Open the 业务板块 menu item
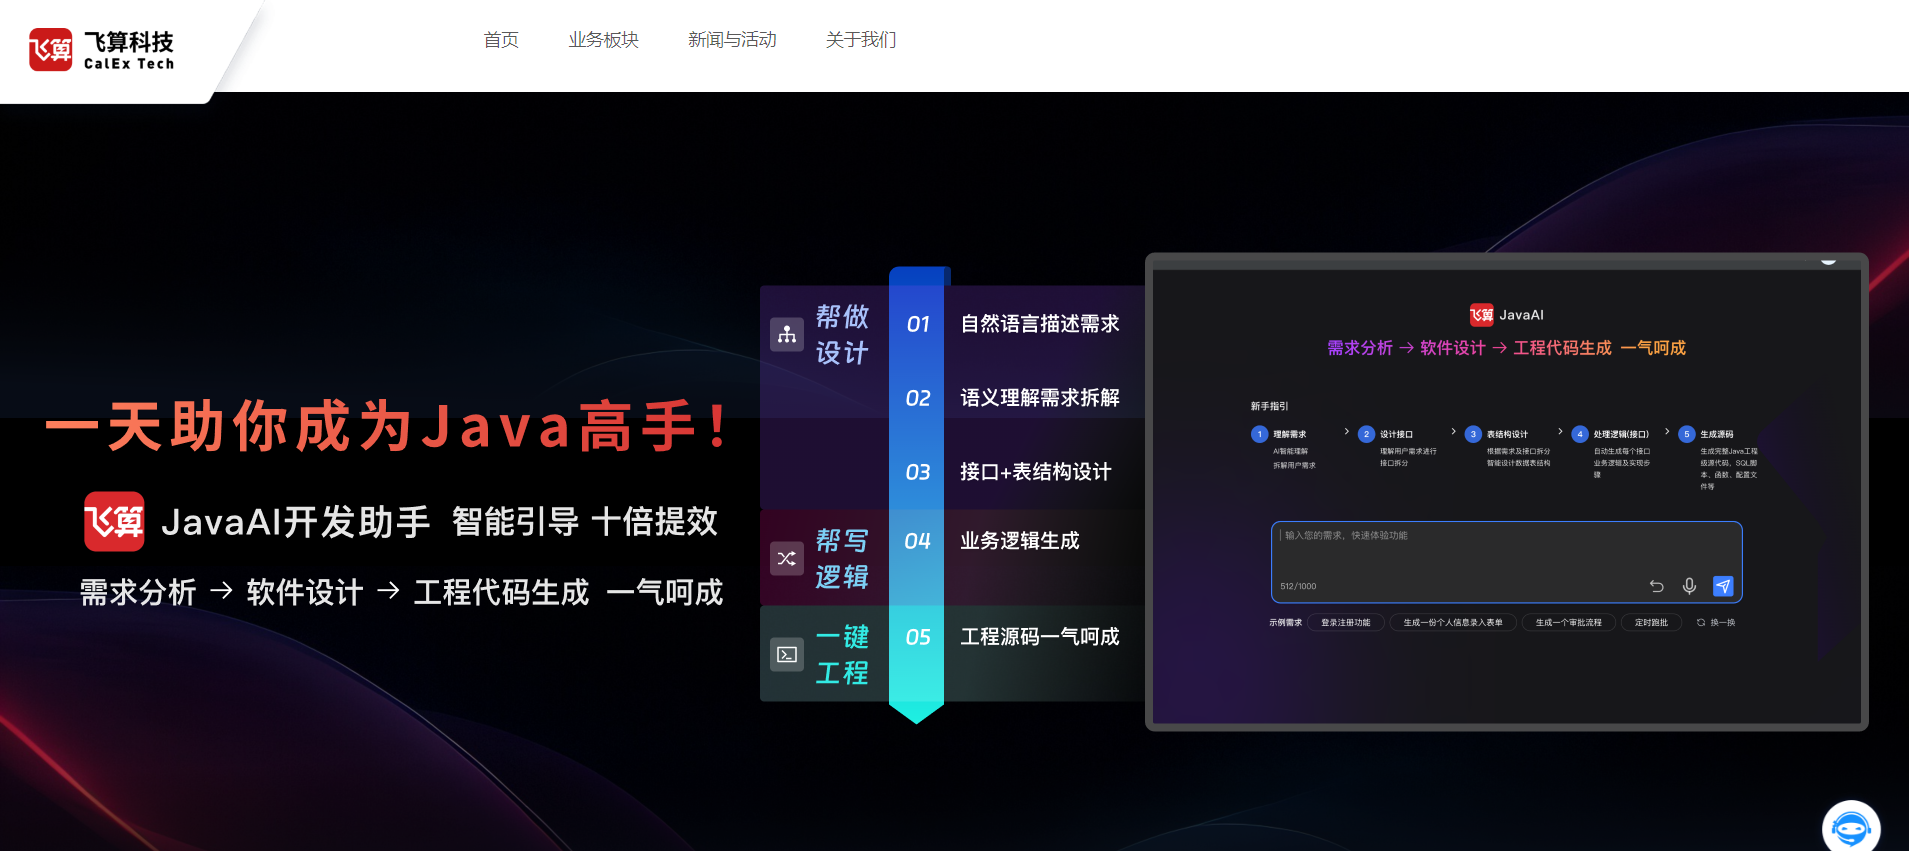Viewport: 1909px width, 851px height. [x=604, y=40]
